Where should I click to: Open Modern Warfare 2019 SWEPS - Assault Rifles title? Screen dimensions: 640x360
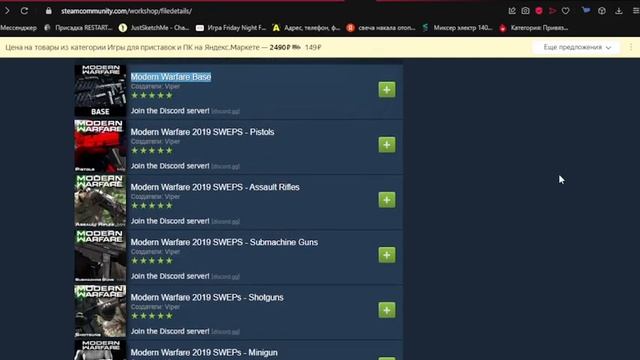click(215, 187)
